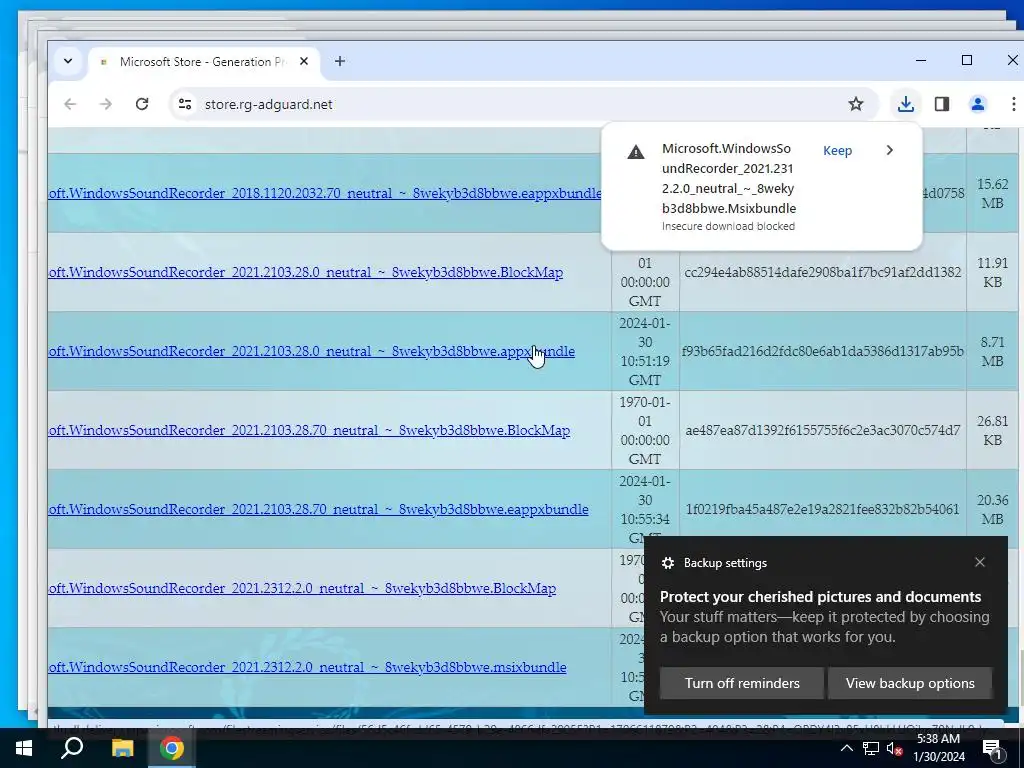1024x768 pixels.
Task: Toggle the Chrome side panel icon
Action: [942, 104]
